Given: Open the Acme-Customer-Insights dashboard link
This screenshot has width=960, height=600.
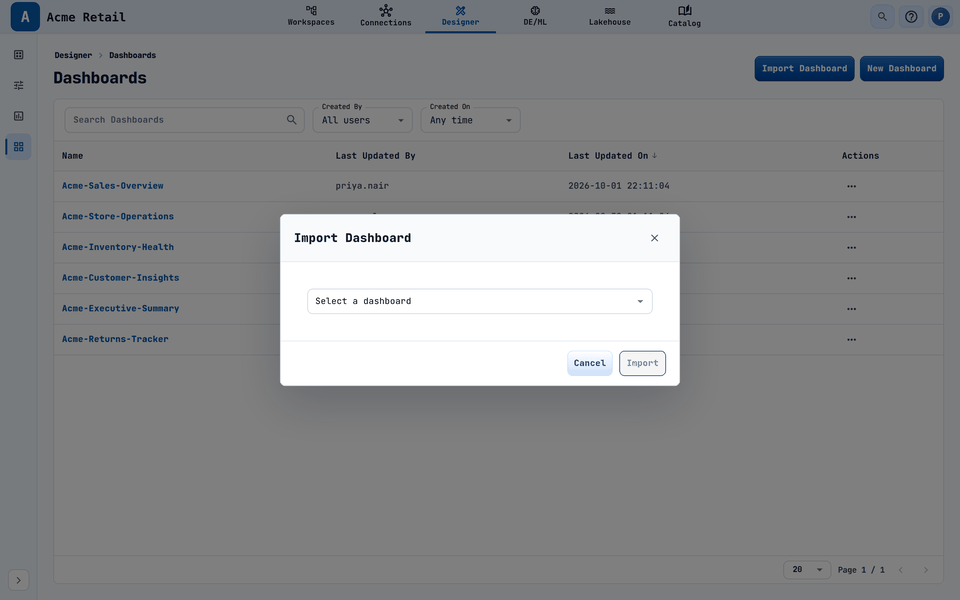Looking at the screenshot, I should [x=121, y=277].
